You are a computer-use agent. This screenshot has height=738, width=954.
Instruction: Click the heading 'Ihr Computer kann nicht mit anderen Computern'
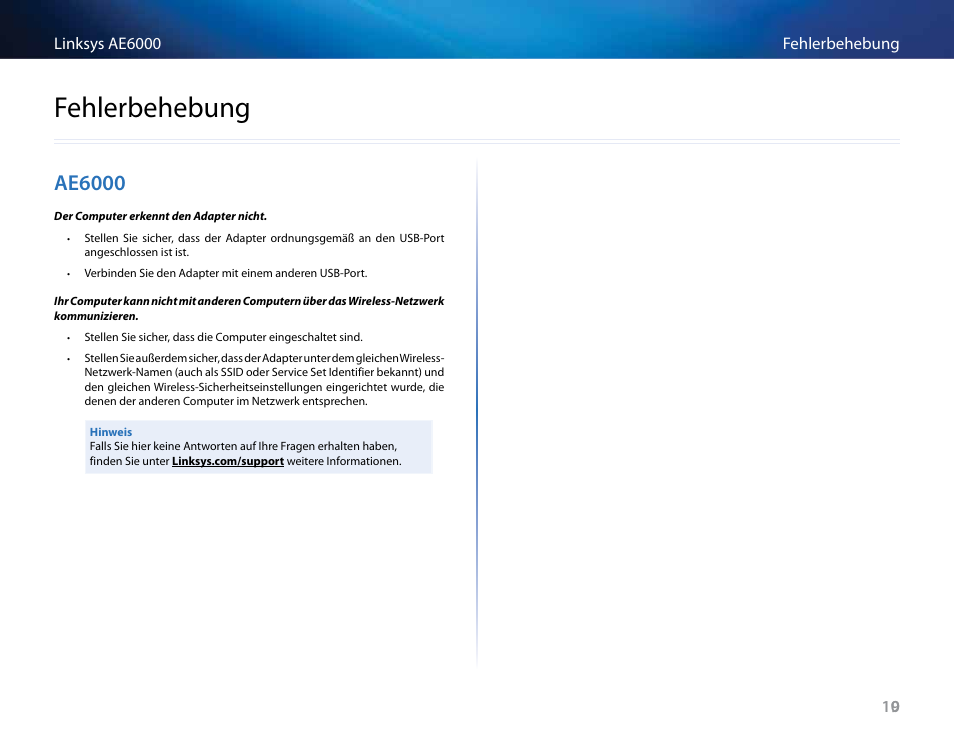249,308
